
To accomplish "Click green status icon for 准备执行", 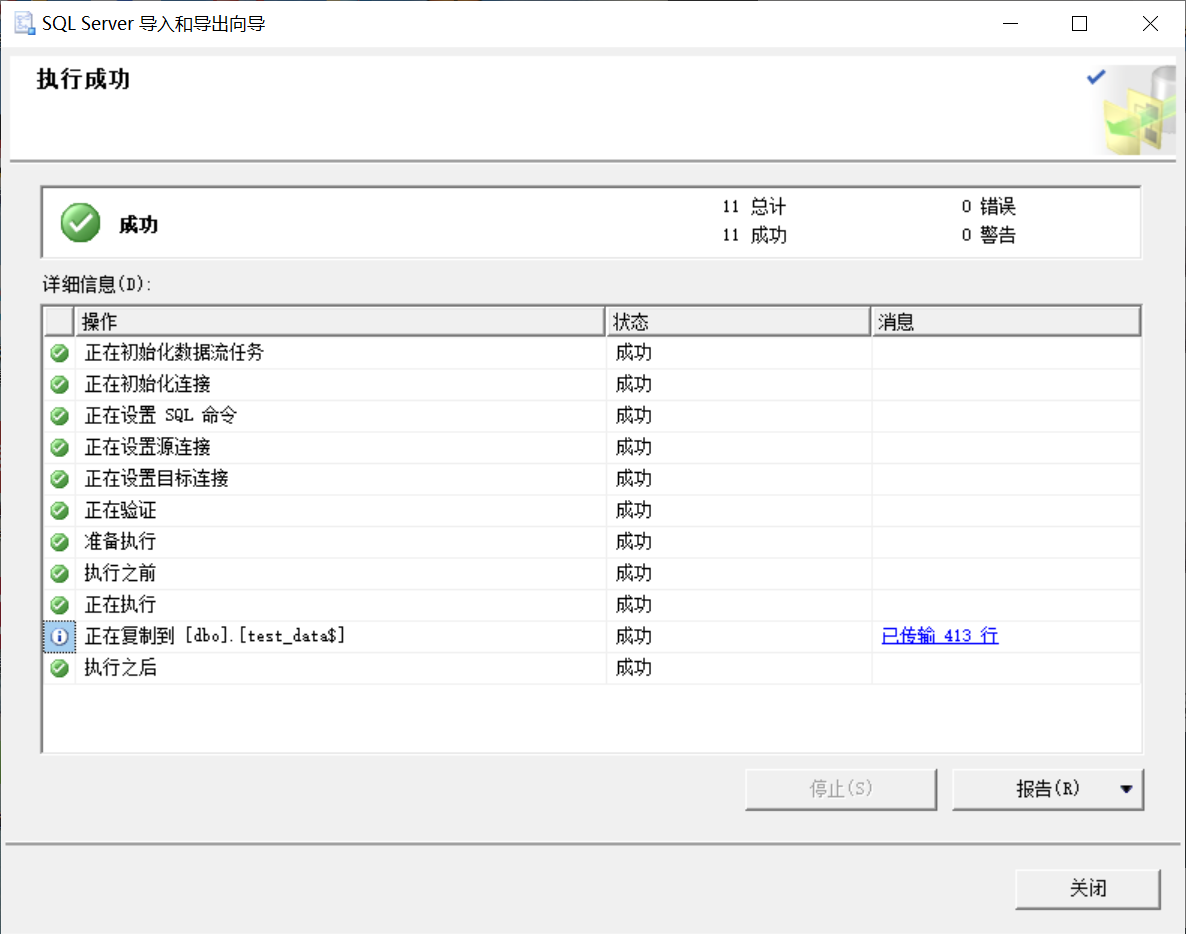I will [x=60, y=542].
